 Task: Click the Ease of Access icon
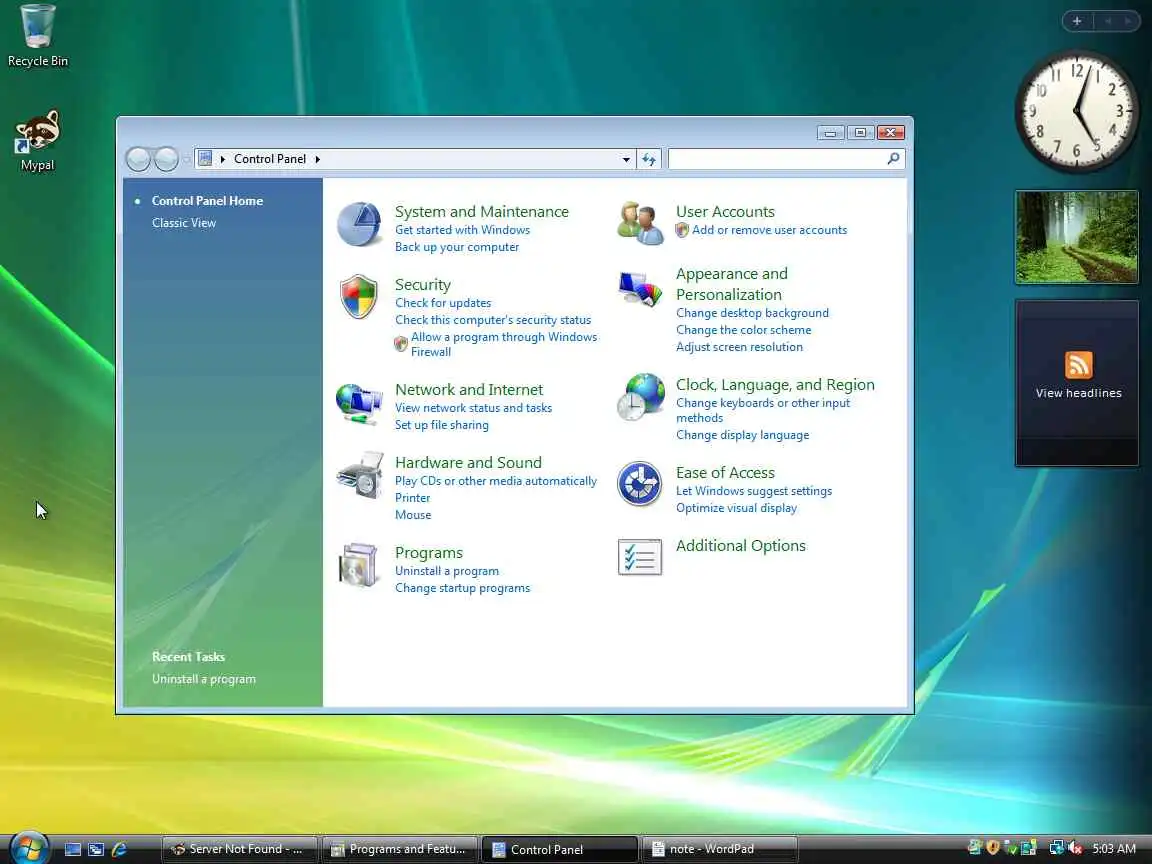(x=639, y=483)
